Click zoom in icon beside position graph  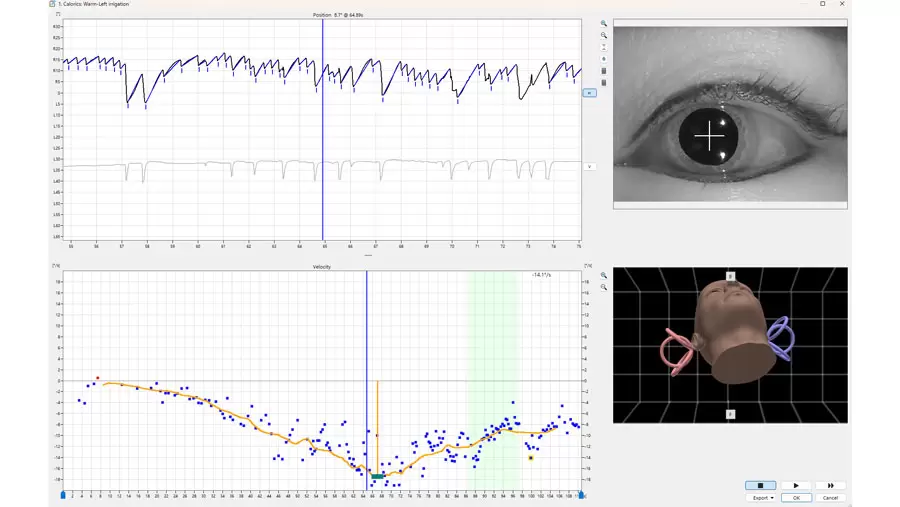click(604, 23)
